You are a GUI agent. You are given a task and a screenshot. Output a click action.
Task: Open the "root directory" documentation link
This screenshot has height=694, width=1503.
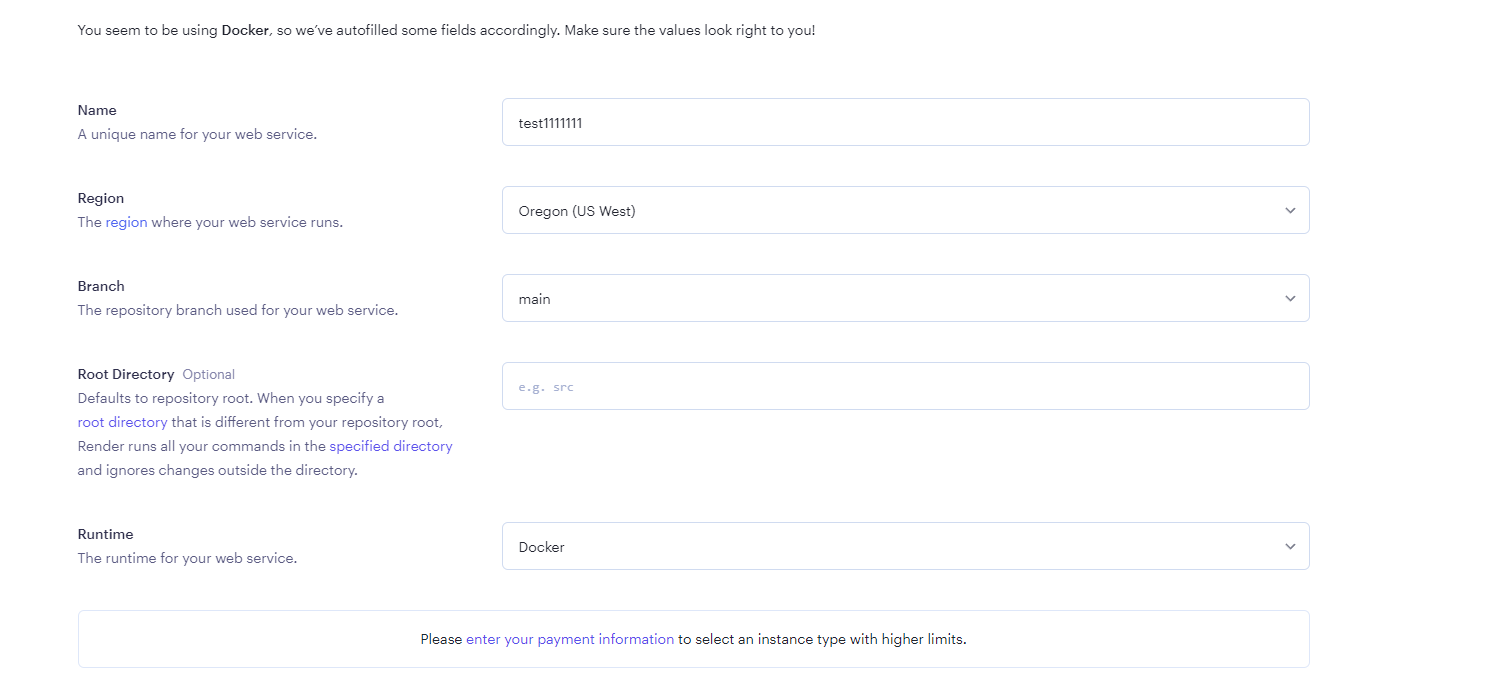click(x=122, y=422)
